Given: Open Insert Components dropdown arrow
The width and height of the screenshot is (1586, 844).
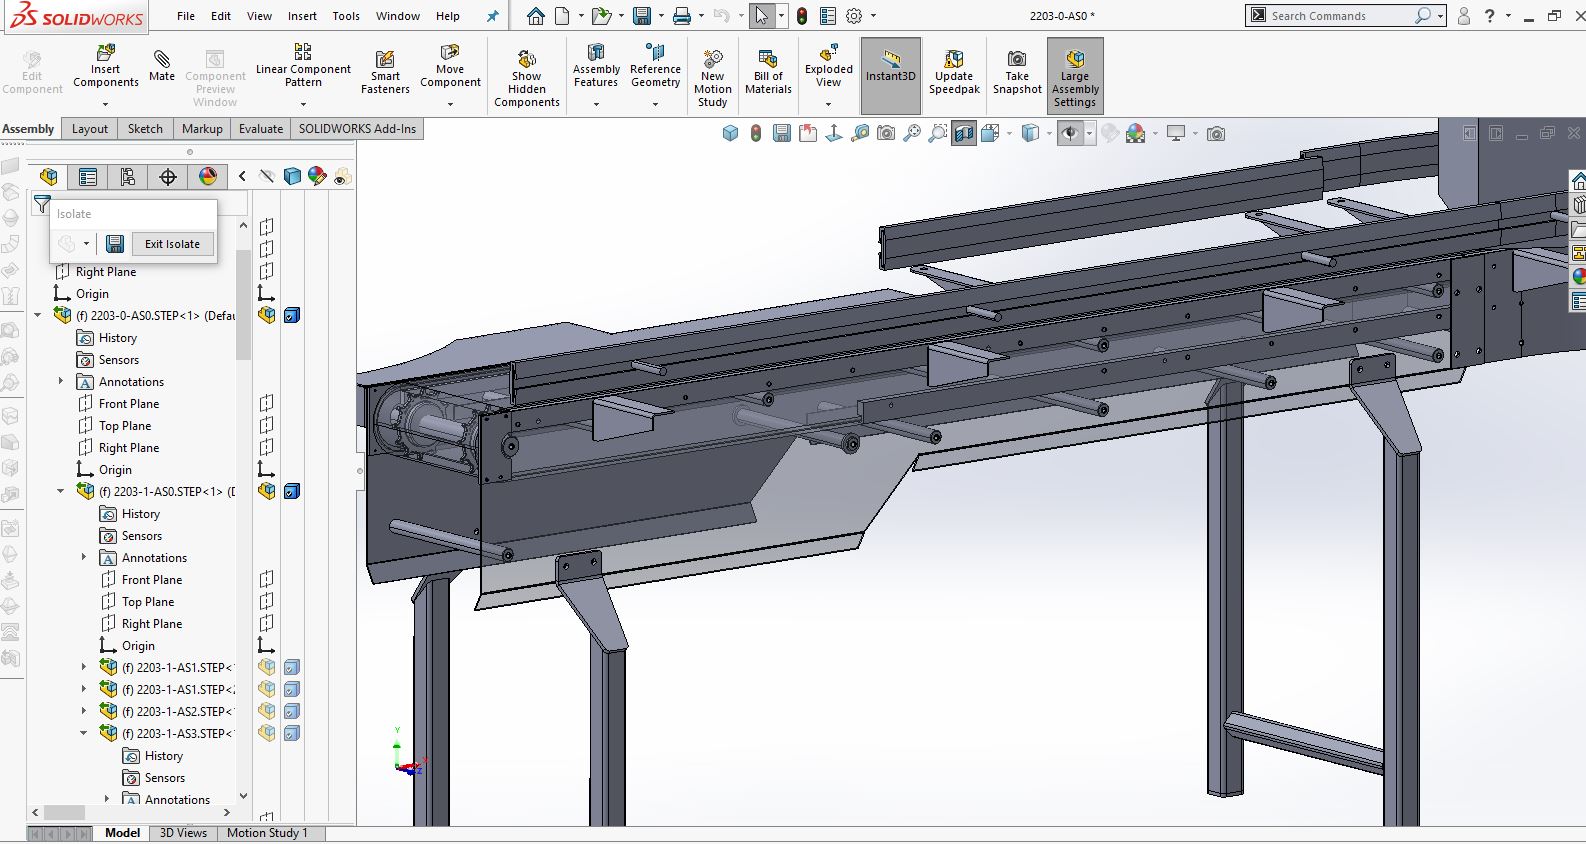Looking at the screenshot, I should click(x=105, y=104).
